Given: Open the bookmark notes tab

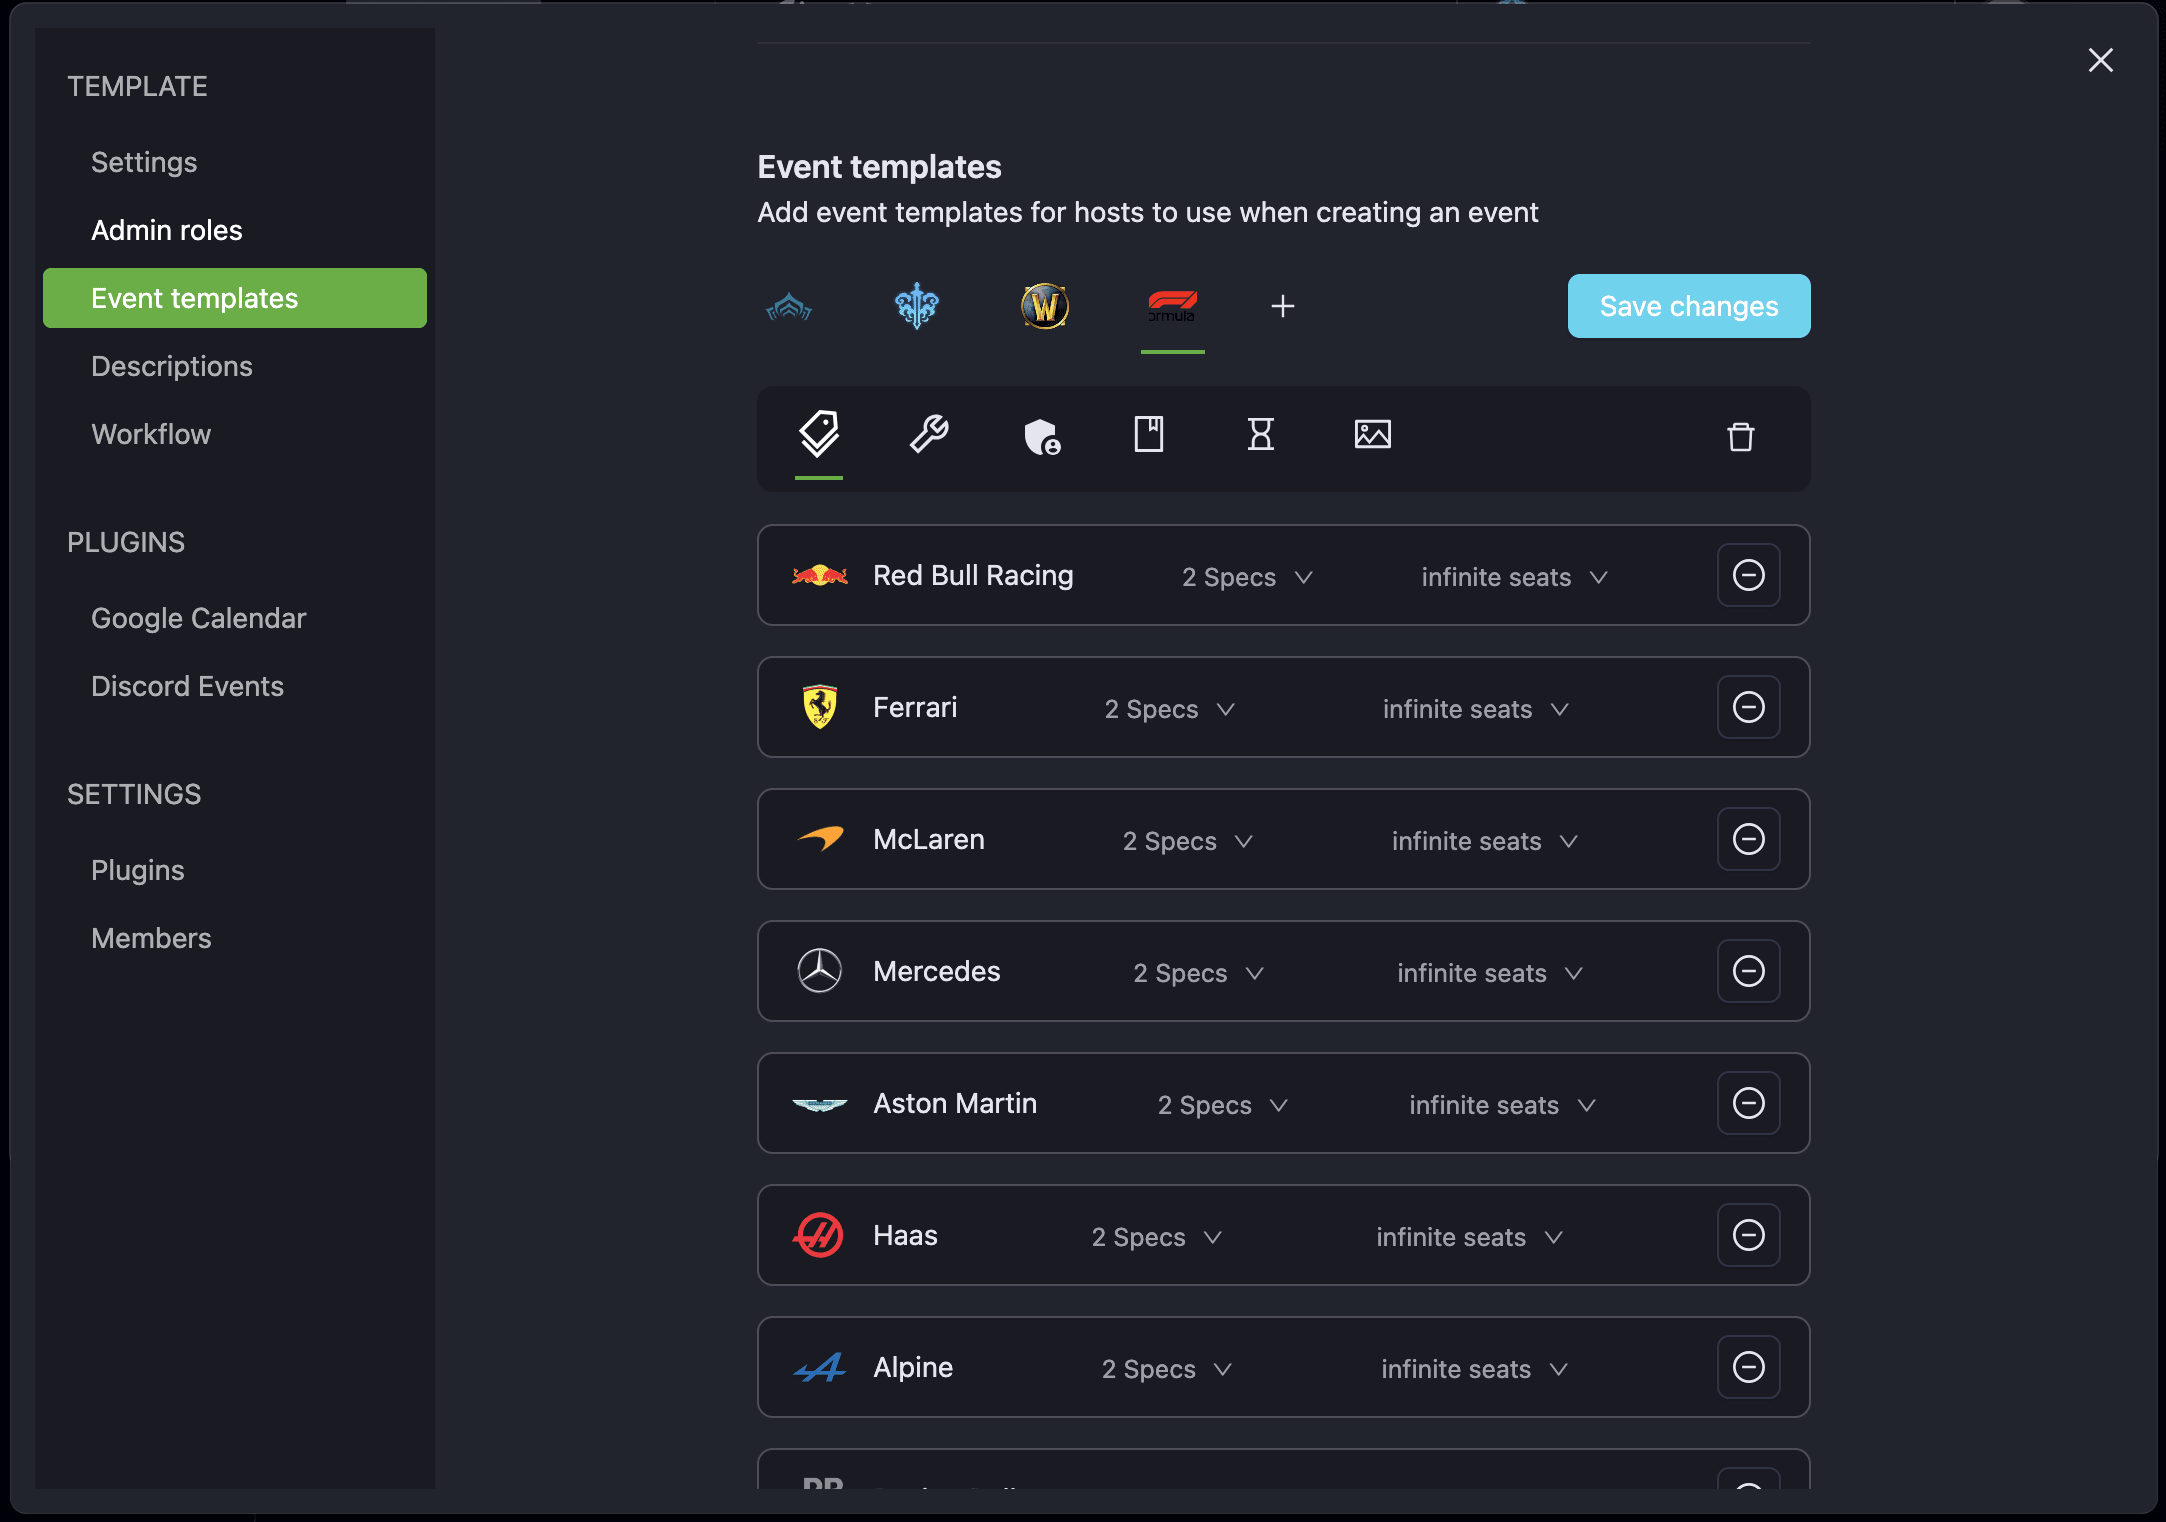Looking at the screenshot, I should (1150, 435).
